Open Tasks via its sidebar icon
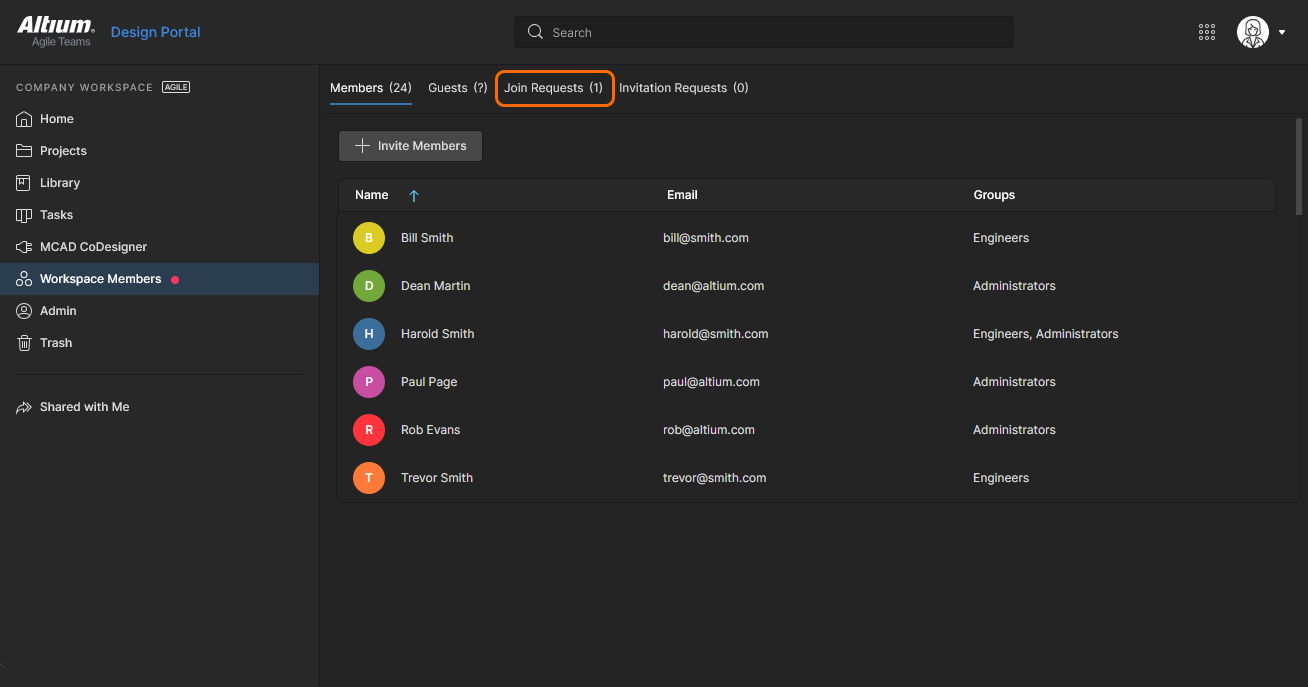Image resolution: width=1308 pixels, height=687 pixels. click(24, 215)
